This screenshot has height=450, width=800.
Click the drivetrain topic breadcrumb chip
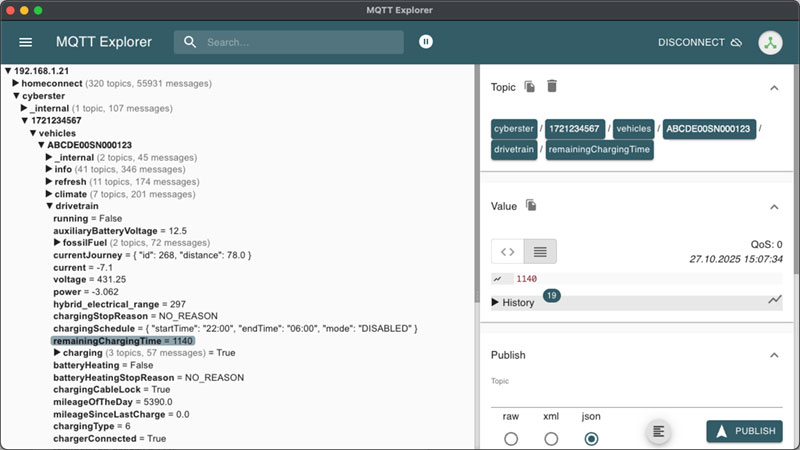514,150
